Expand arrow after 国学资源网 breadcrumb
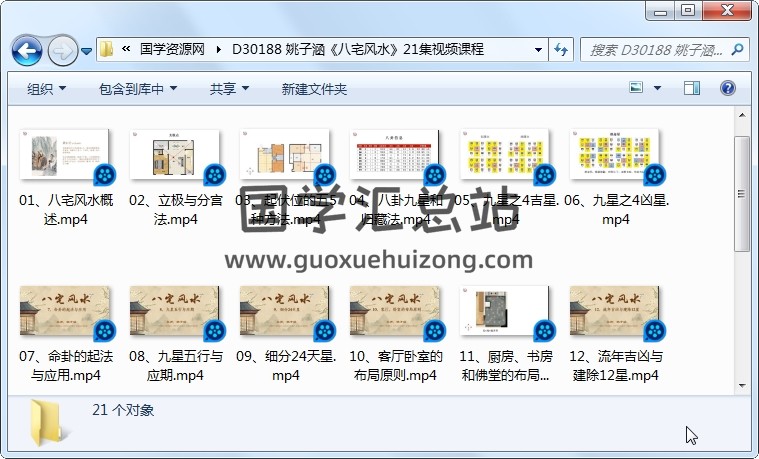 [219, 49]
